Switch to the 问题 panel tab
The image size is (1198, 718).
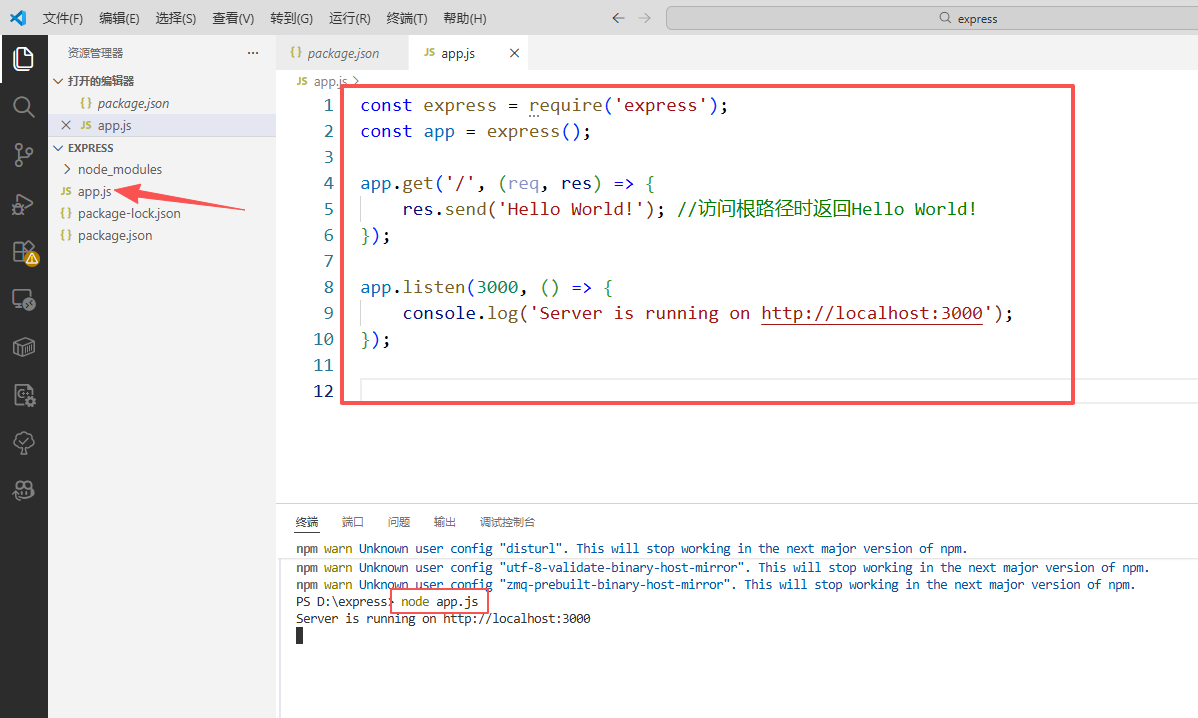[399, 522]
